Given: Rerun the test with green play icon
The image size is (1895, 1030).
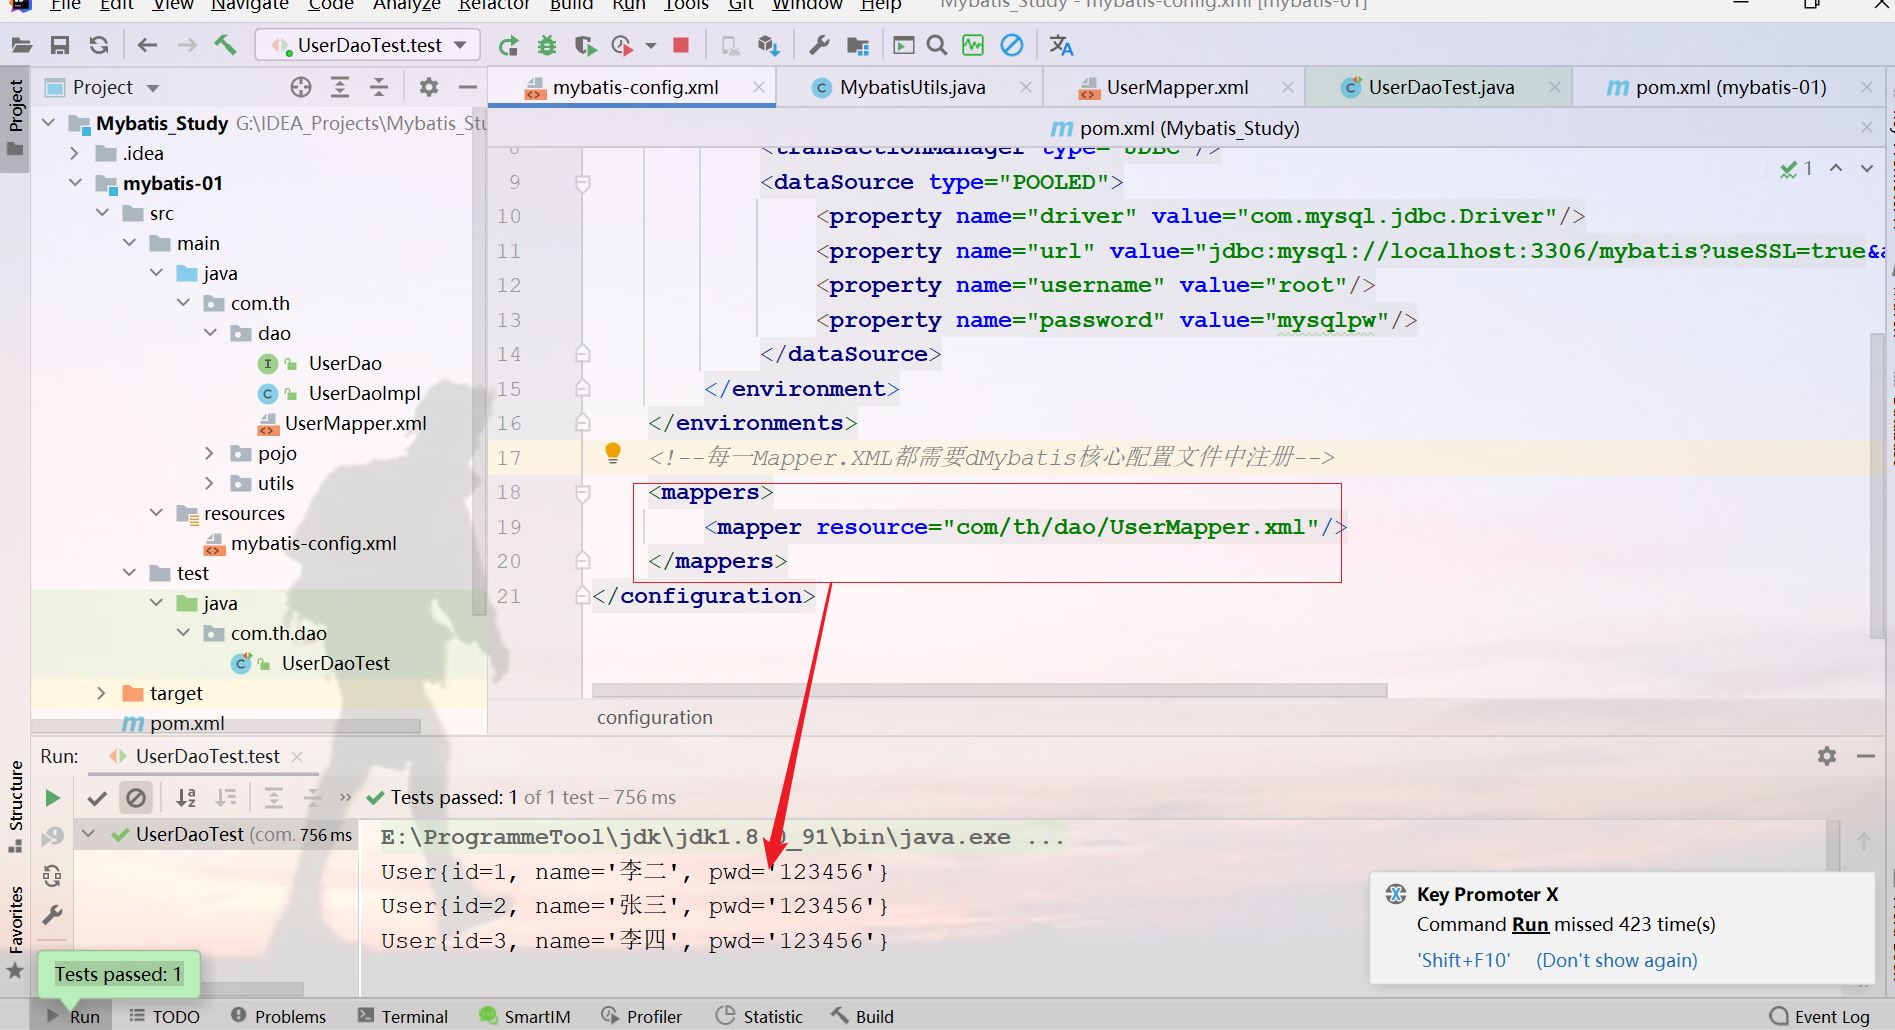Looking at the screenshot, I should 52,797.
